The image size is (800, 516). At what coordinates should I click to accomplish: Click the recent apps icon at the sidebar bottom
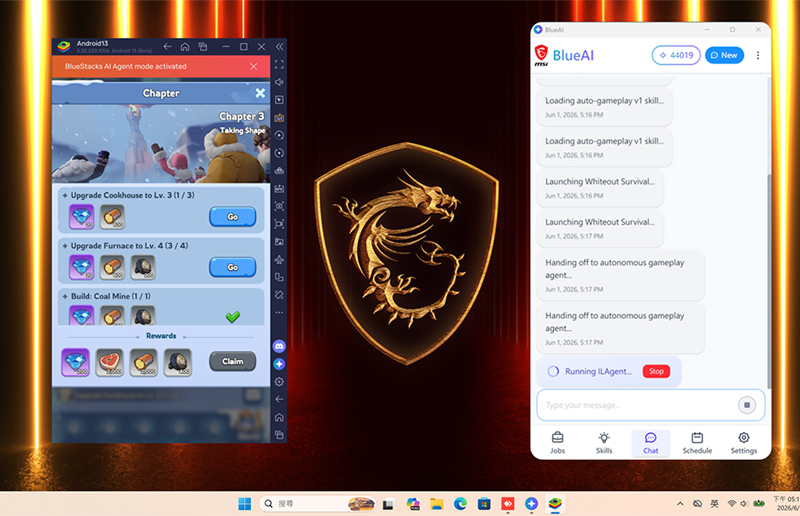pyautogui.click(x=279, y=435)
